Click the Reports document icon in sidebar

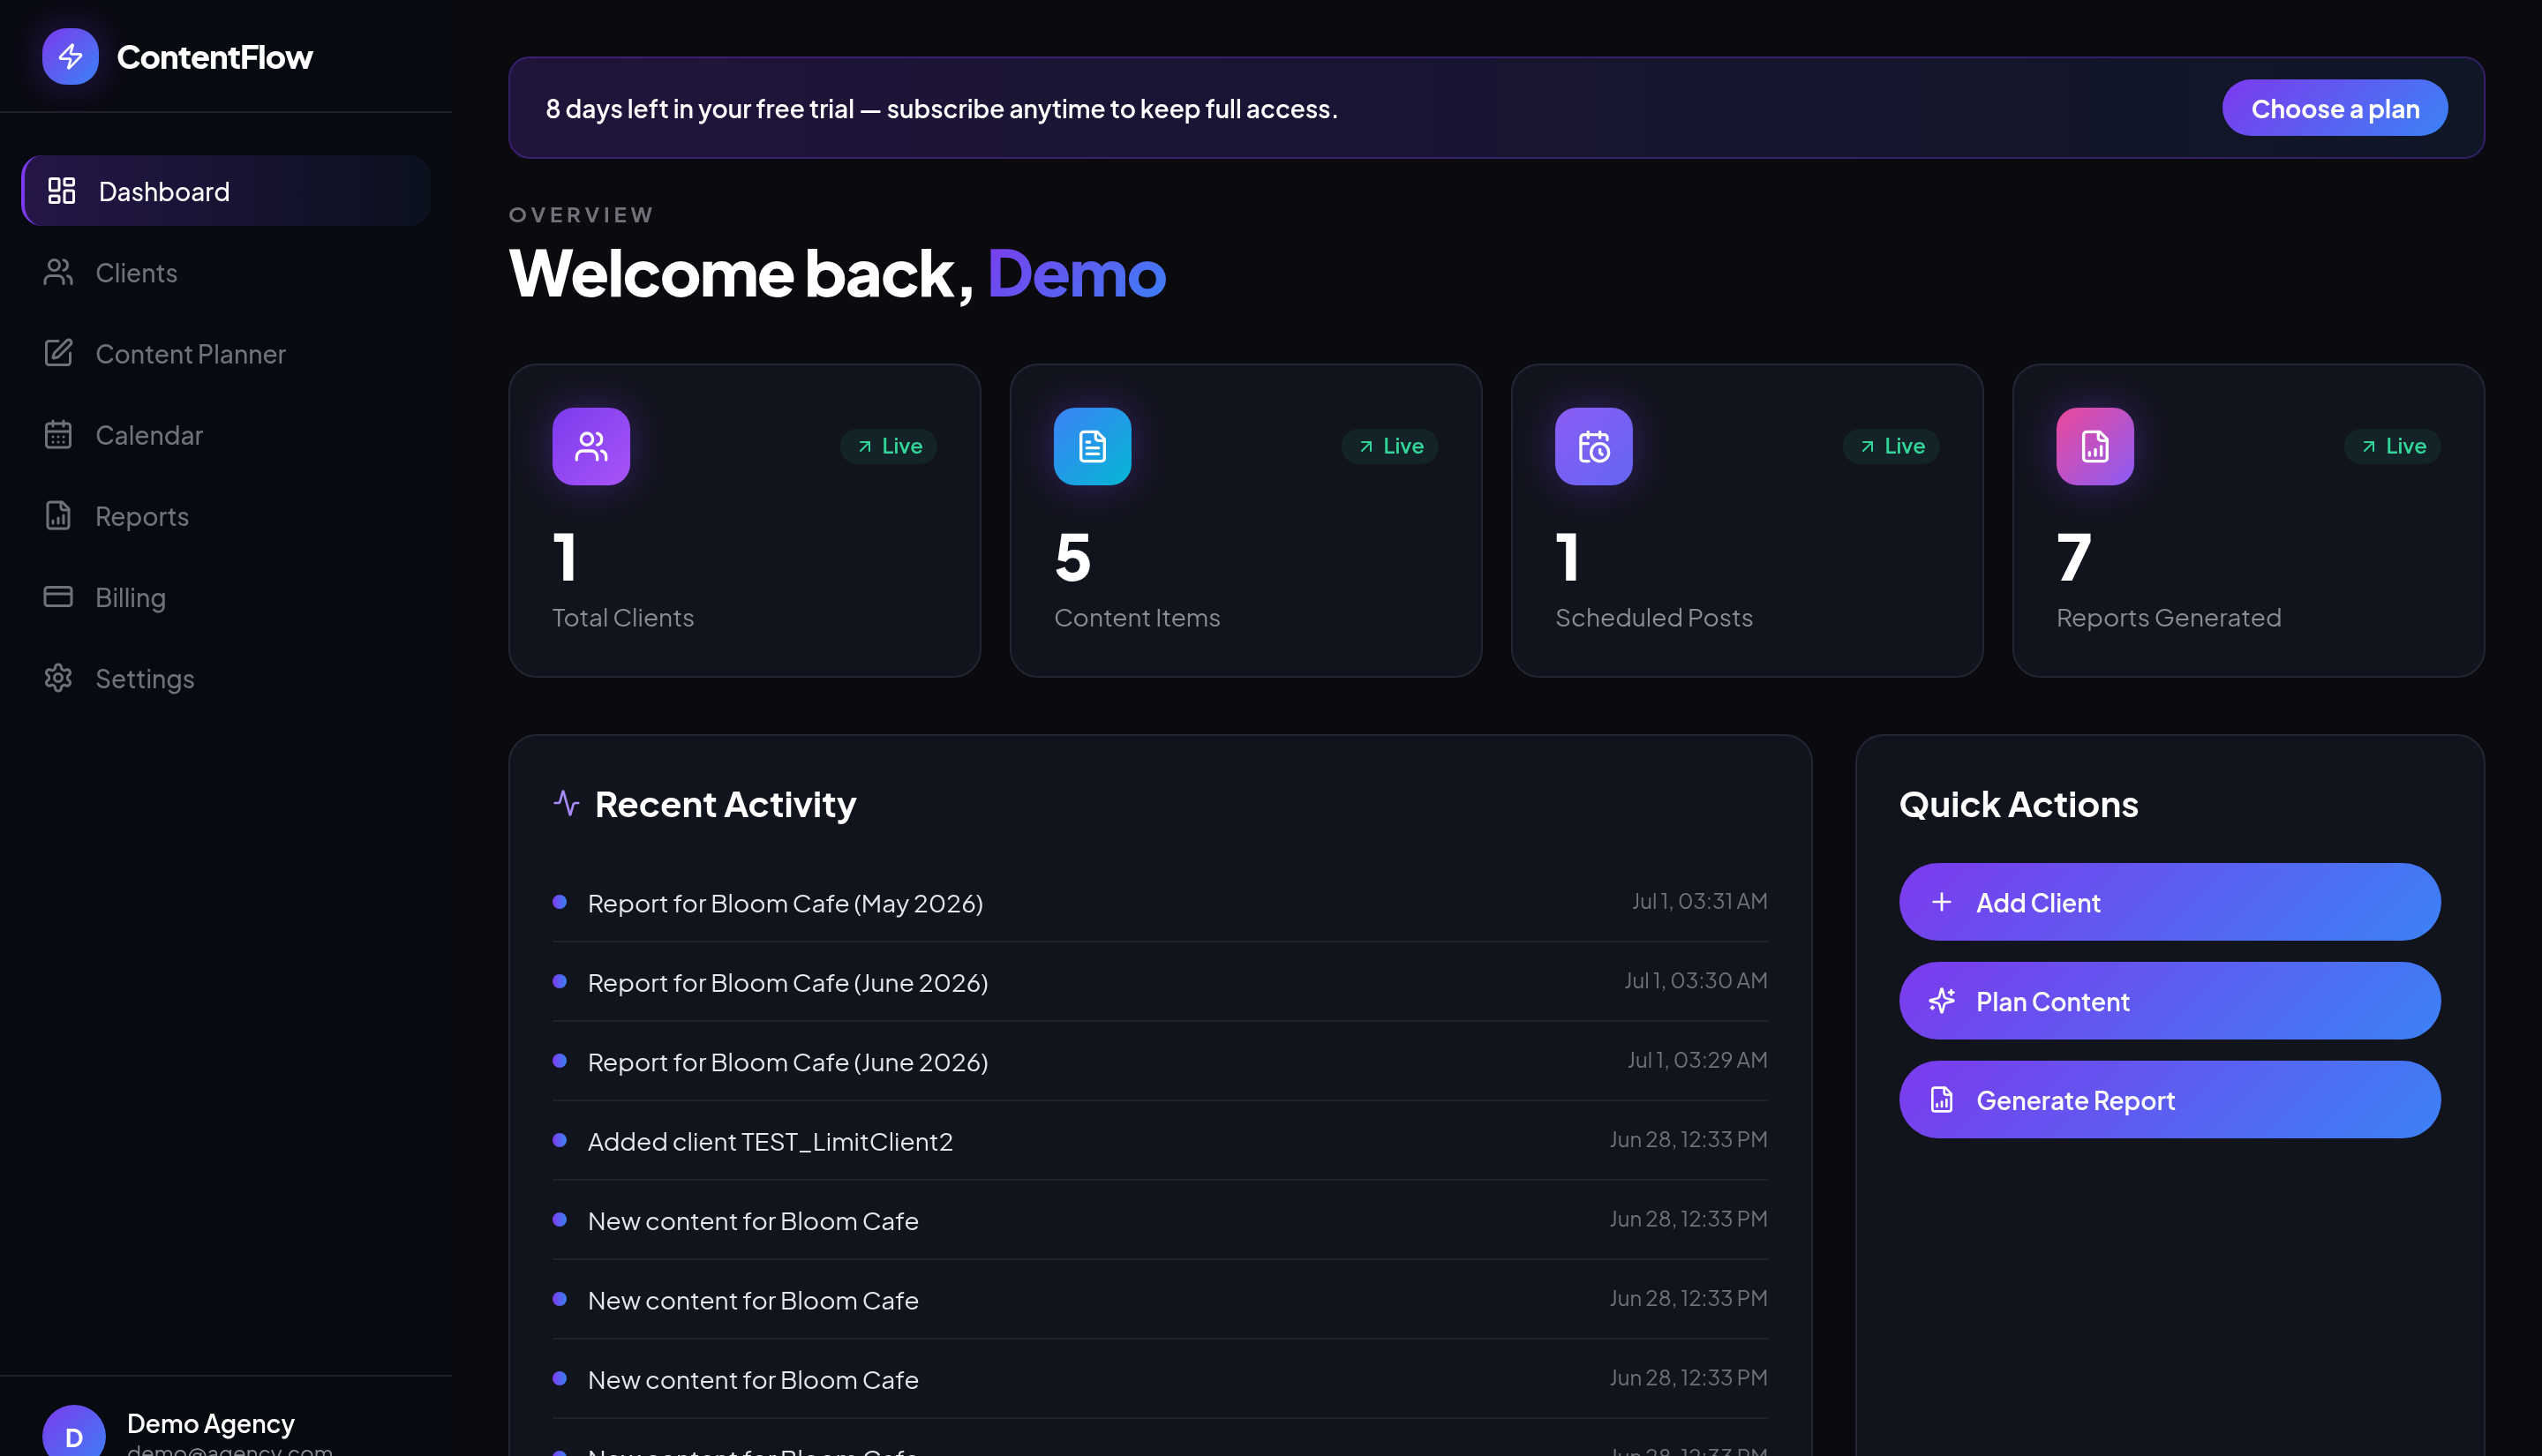point(58,515)
